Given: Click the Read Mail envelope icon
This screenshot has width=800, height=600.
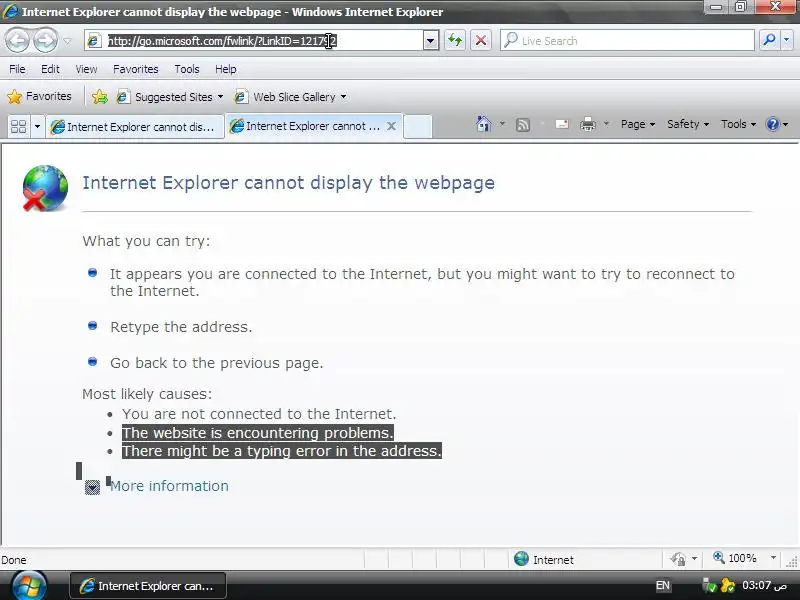Looking at the screenshot, I should 562,124.
